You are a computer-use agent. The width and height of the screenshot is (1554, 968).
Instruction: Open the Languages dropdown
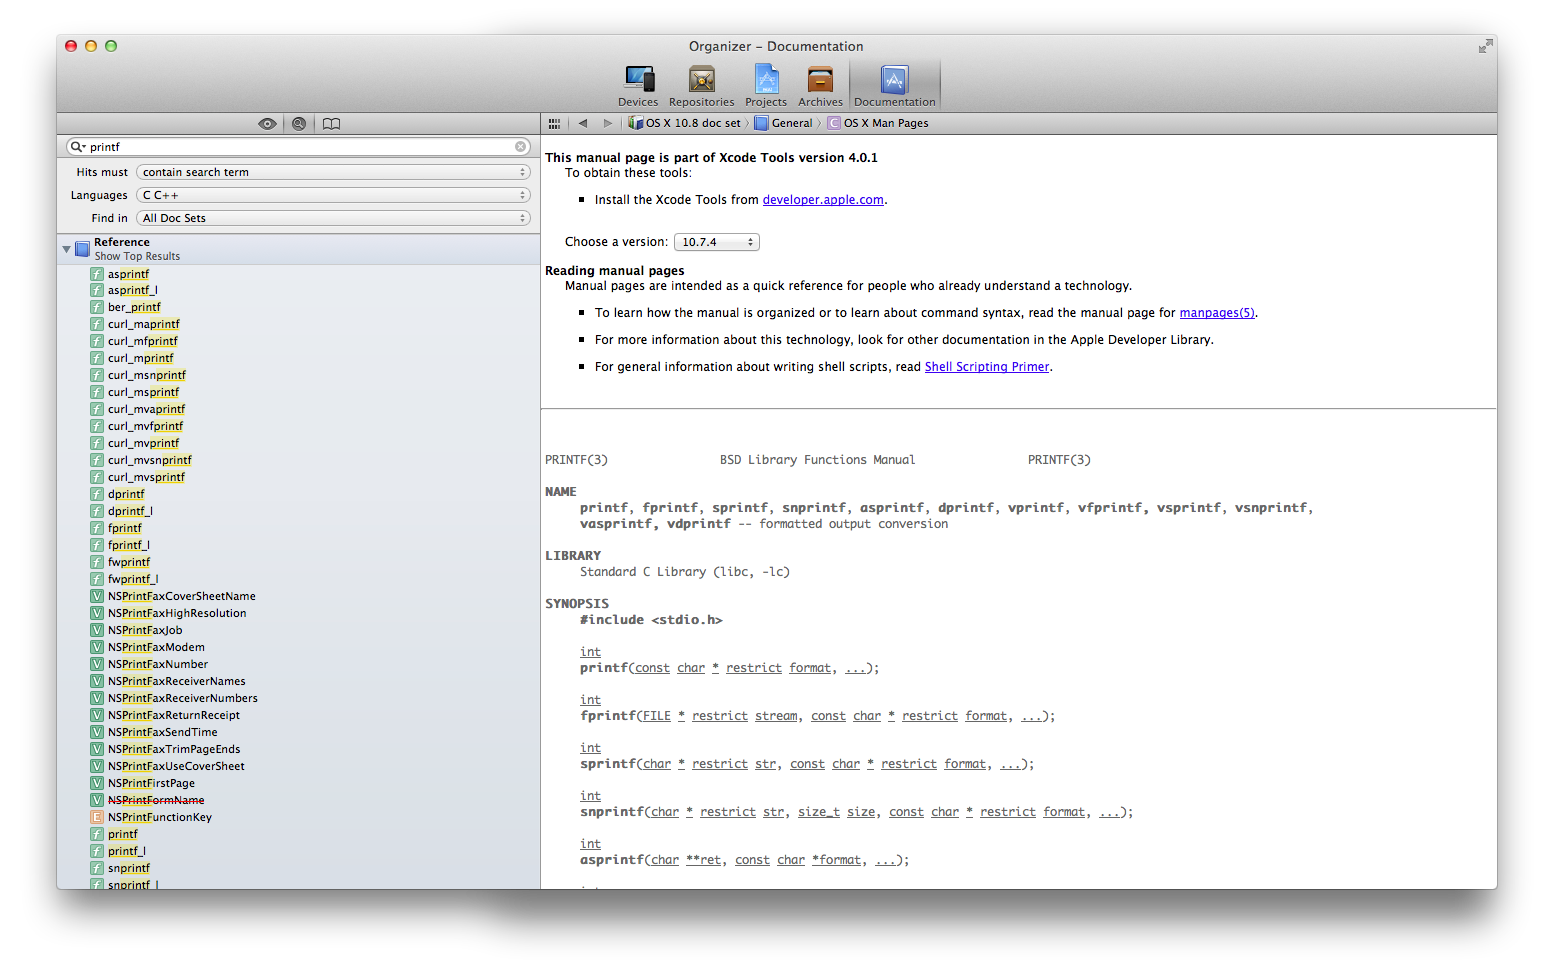coord(333,195)
